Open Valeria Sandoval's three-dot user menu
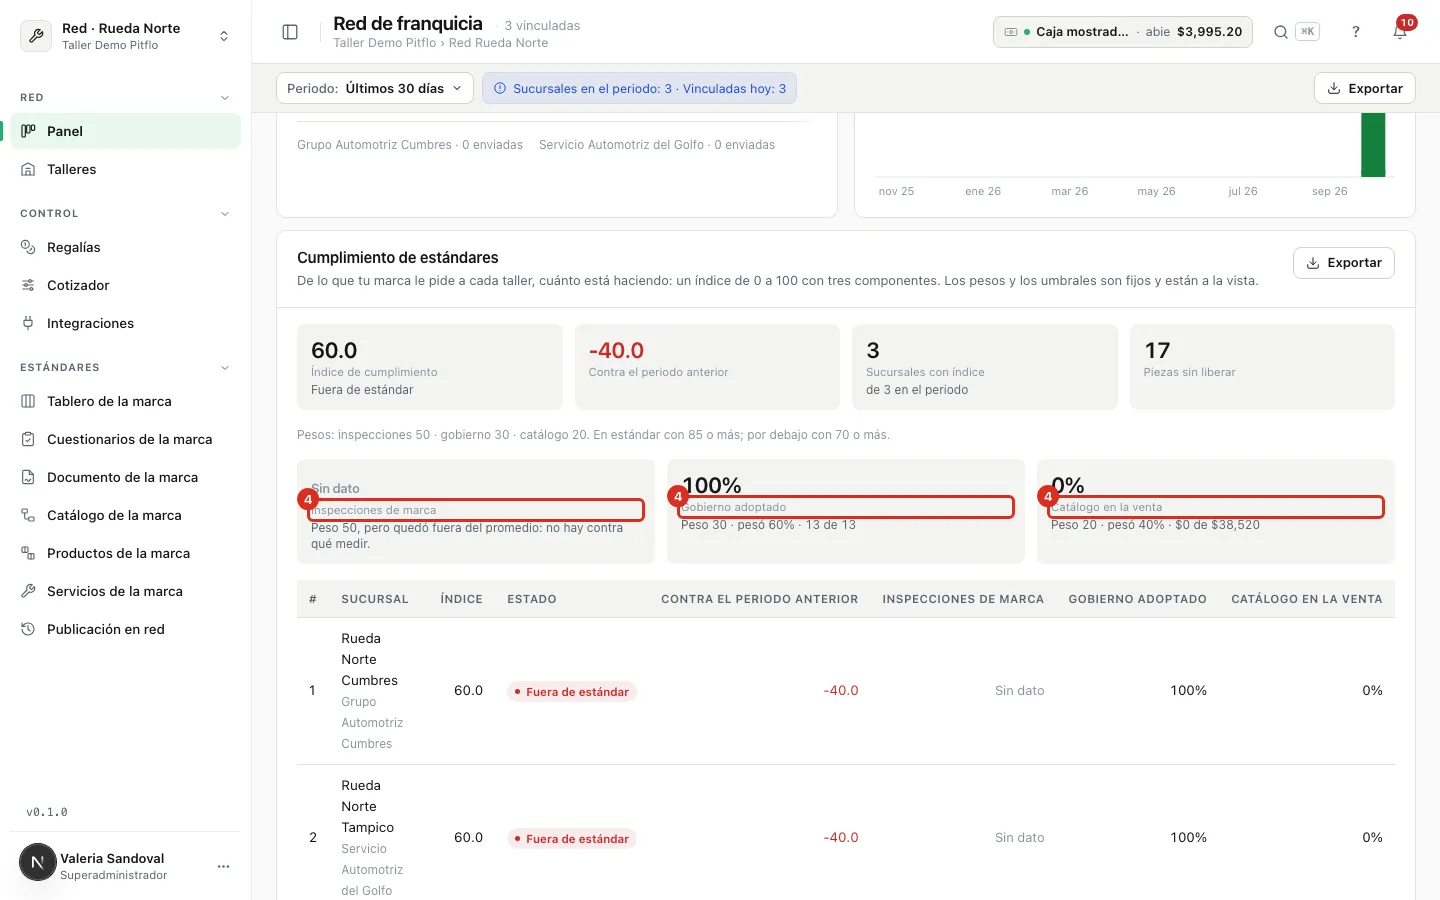Screen dimensions: 1440x900 [223, 866]
